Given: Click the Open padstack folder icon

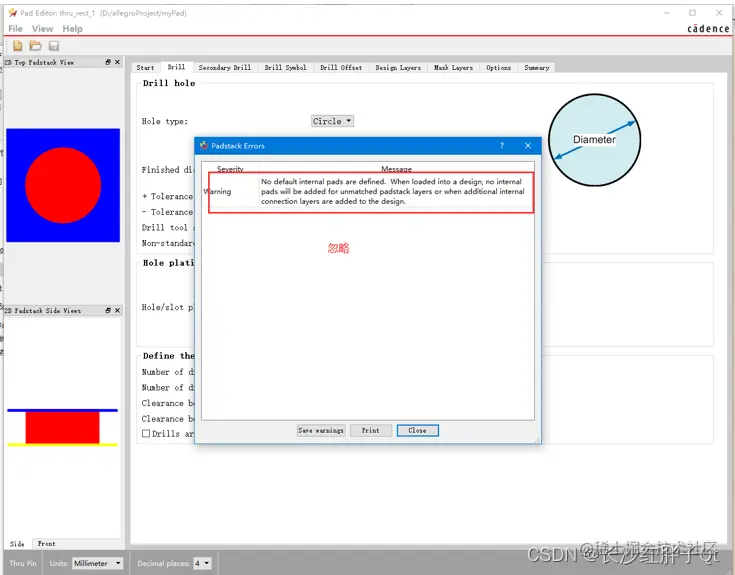Looking at the screenshot, I should 36,45.
